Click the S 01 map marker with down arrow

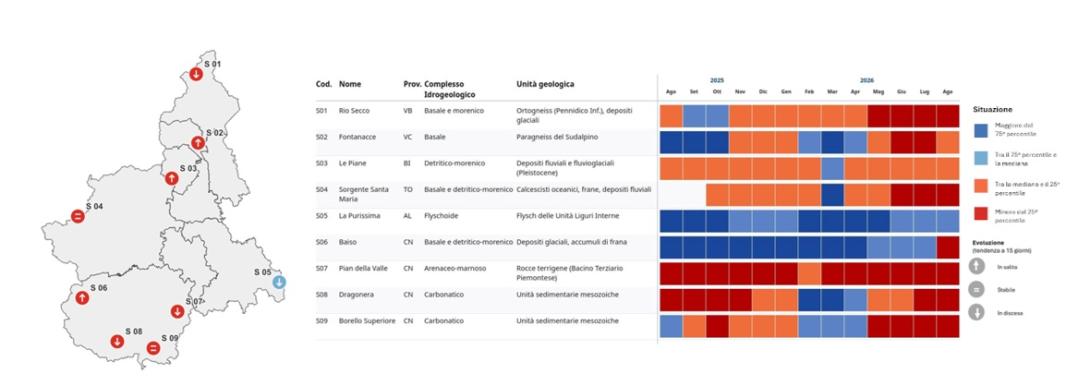click(196, 74)
